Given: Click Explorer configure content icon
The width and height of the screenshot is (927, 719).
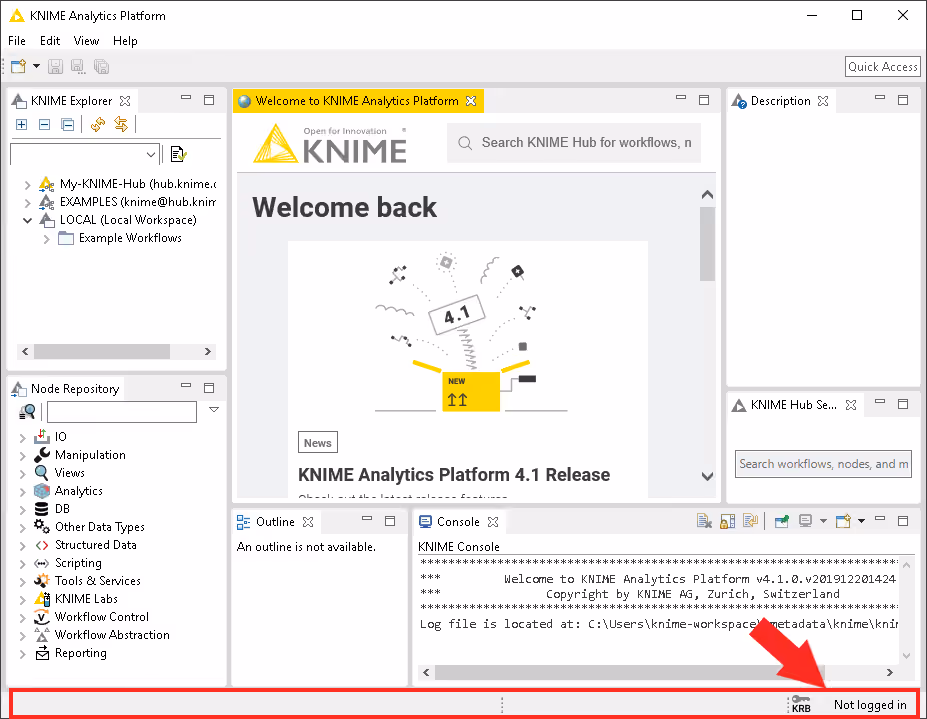Looking at the screenshot, I should pyautogui.click(x=178, y=154).
